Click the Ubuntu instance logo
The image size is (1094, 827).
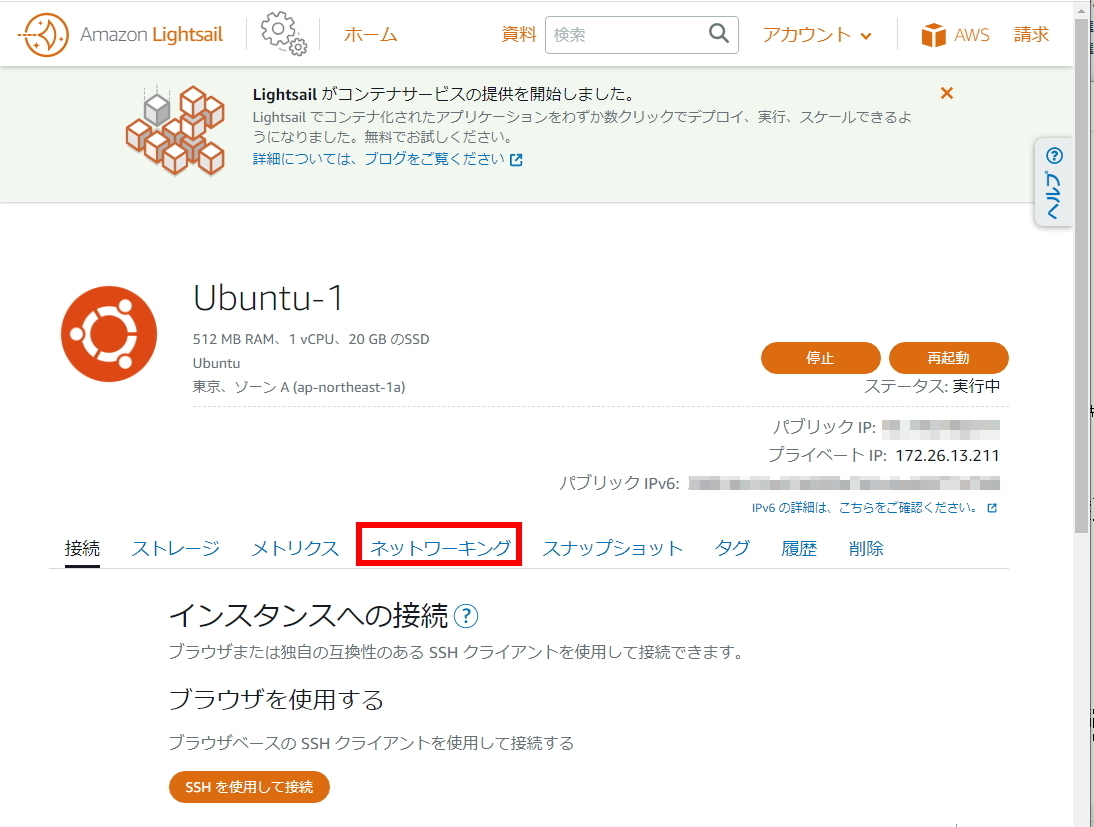point(109,334)
